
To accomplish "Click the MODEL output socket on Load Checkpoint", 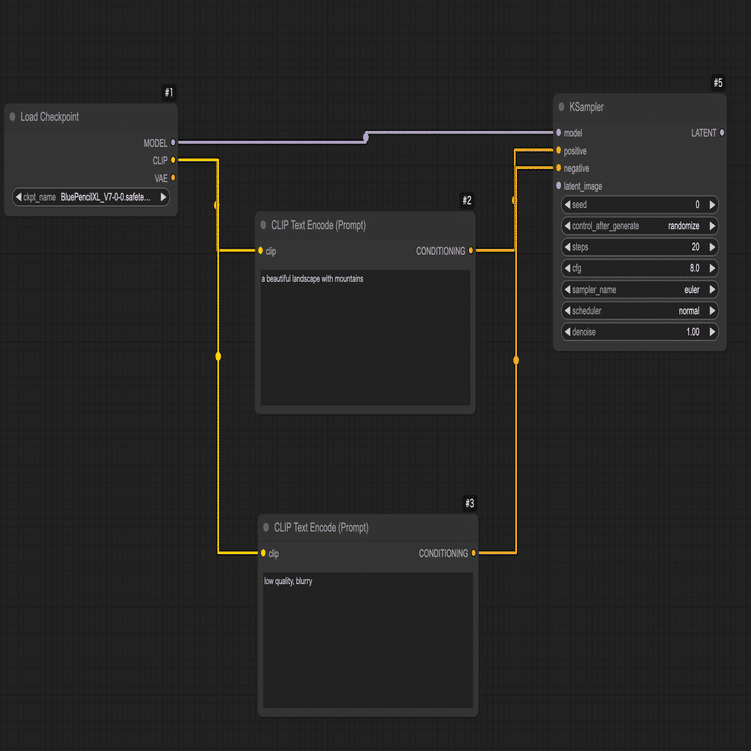I will tap(173, 142).
